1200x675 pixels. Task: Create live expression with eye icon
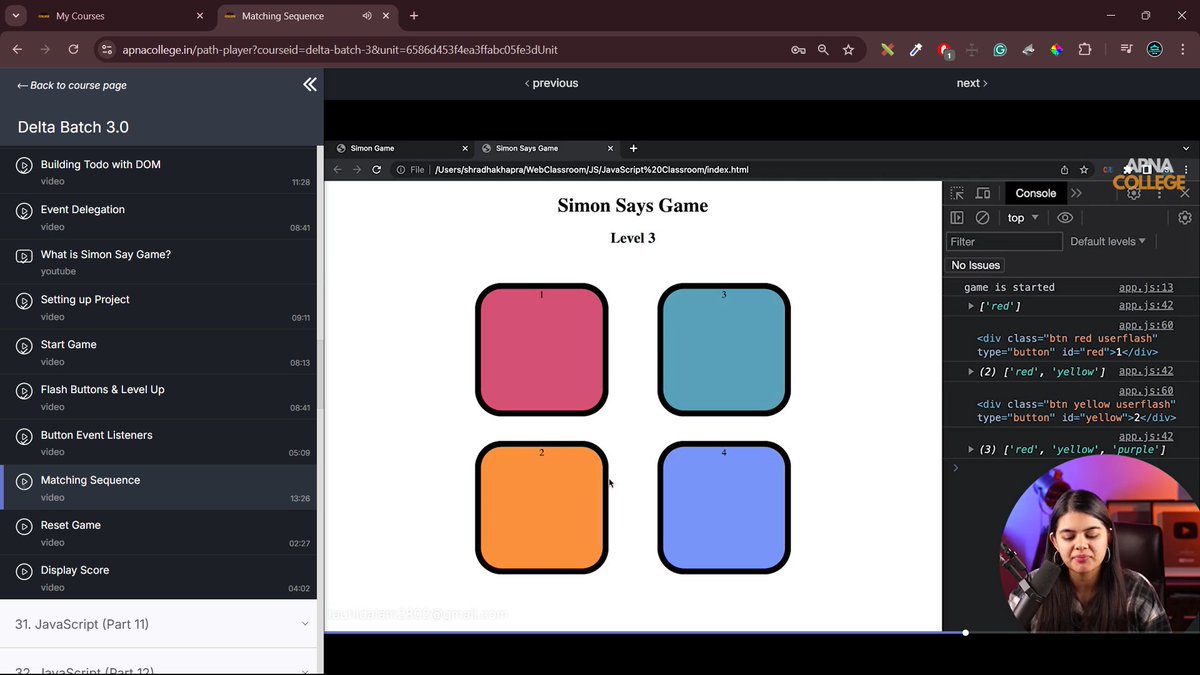1065,218
